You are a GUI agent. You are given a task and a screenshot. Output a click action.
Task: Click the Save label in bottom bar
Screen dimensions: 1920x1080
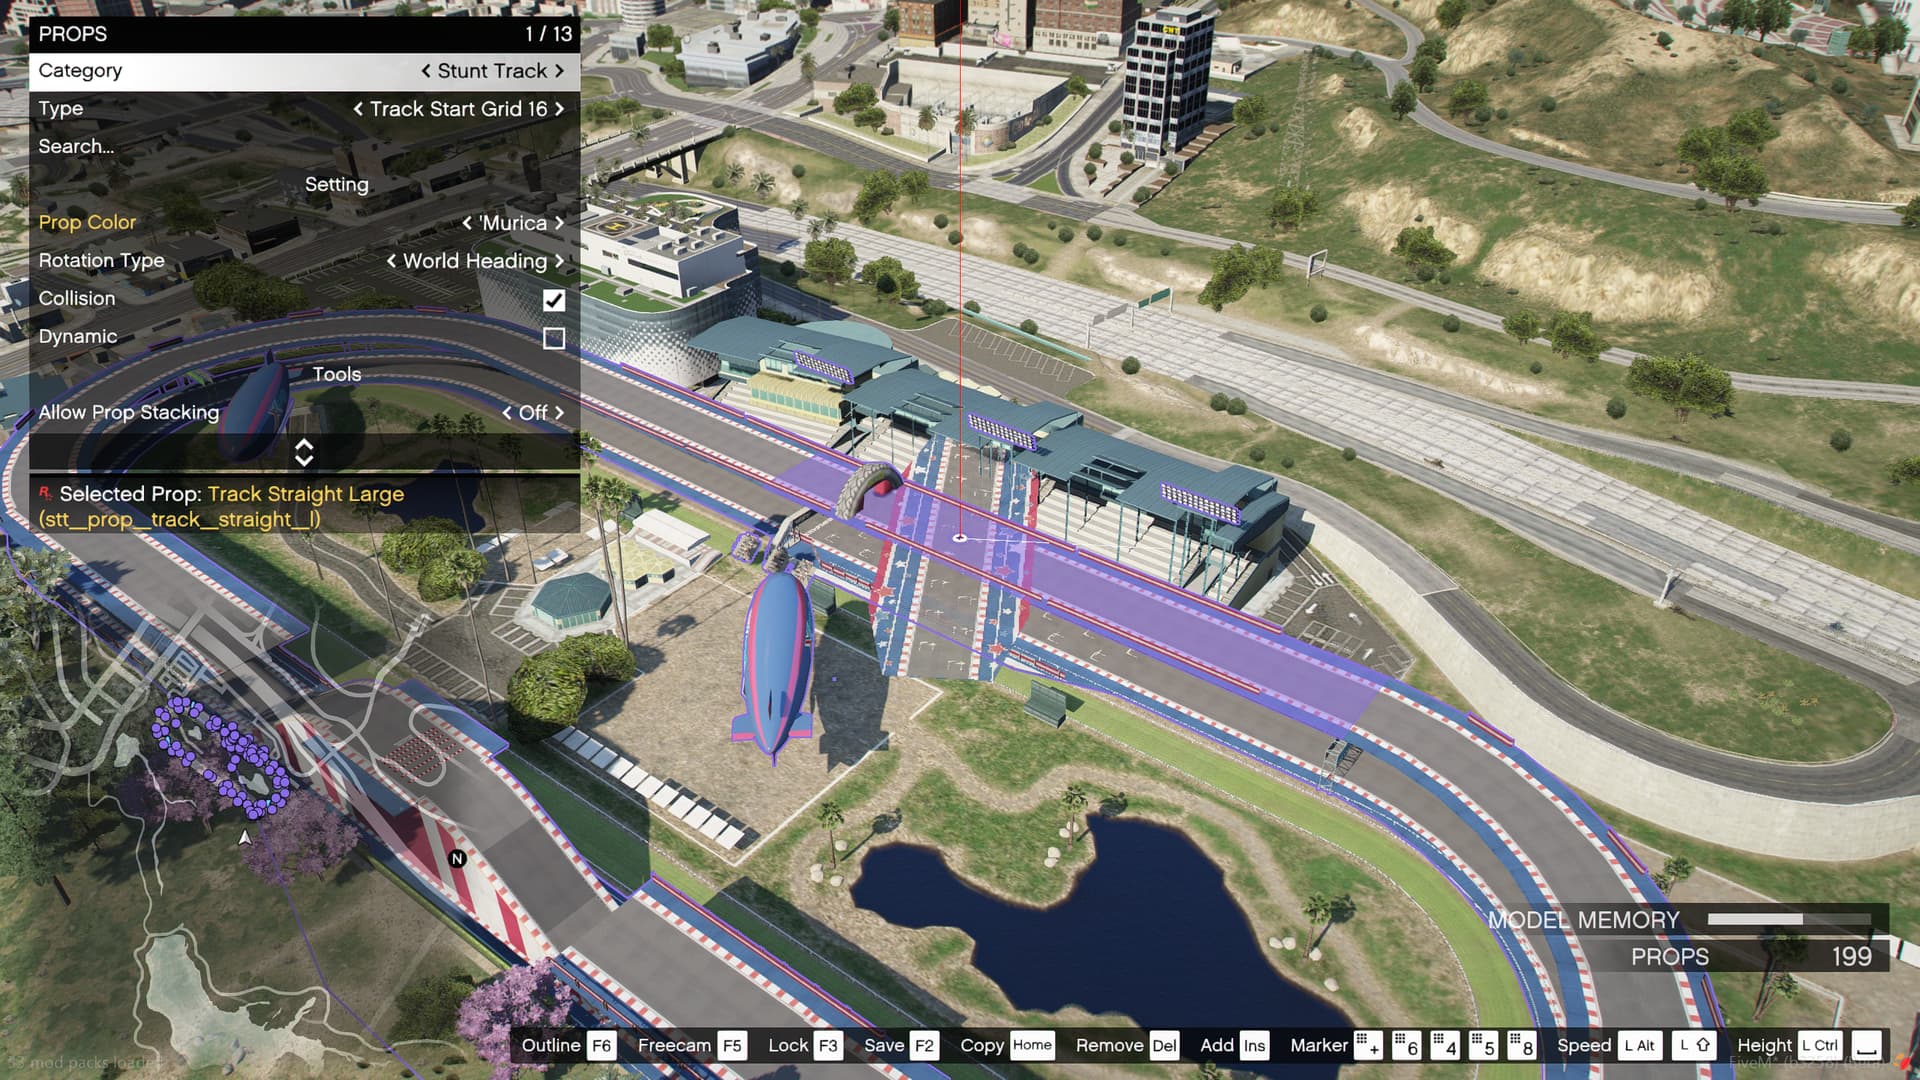(x=884, y=1045)
